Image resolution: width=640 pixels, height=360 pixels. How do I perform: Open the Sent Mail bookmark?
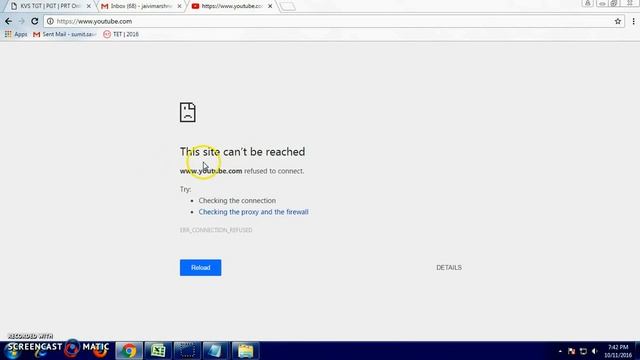[64, 34]
